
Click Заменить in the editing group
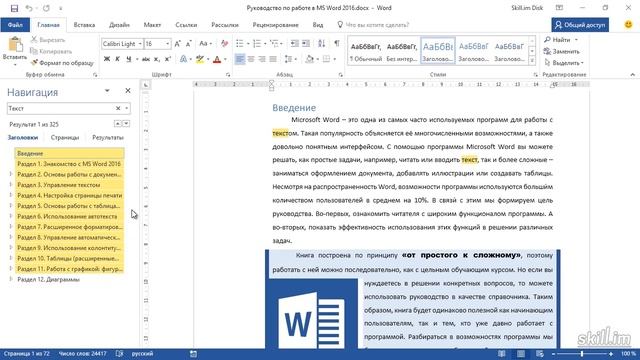pos(562,51)
